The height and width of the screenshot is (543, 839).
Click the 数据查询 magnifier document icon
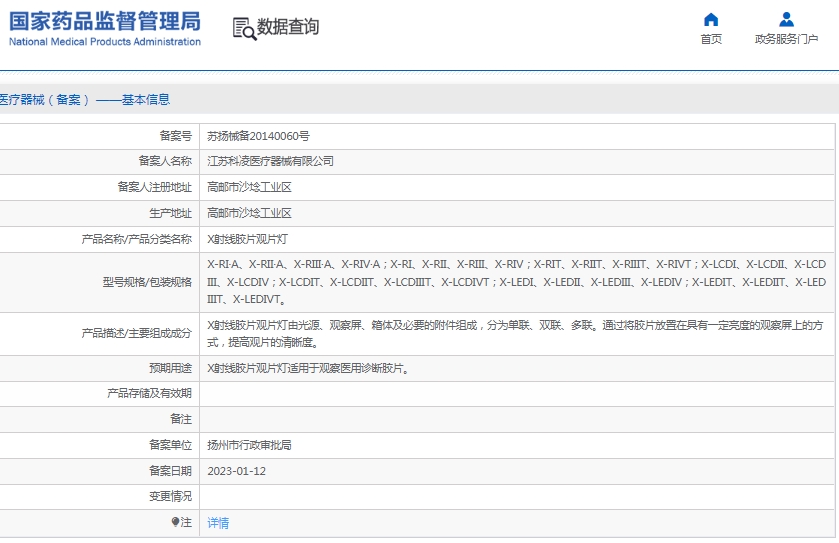tap(245, 29)
